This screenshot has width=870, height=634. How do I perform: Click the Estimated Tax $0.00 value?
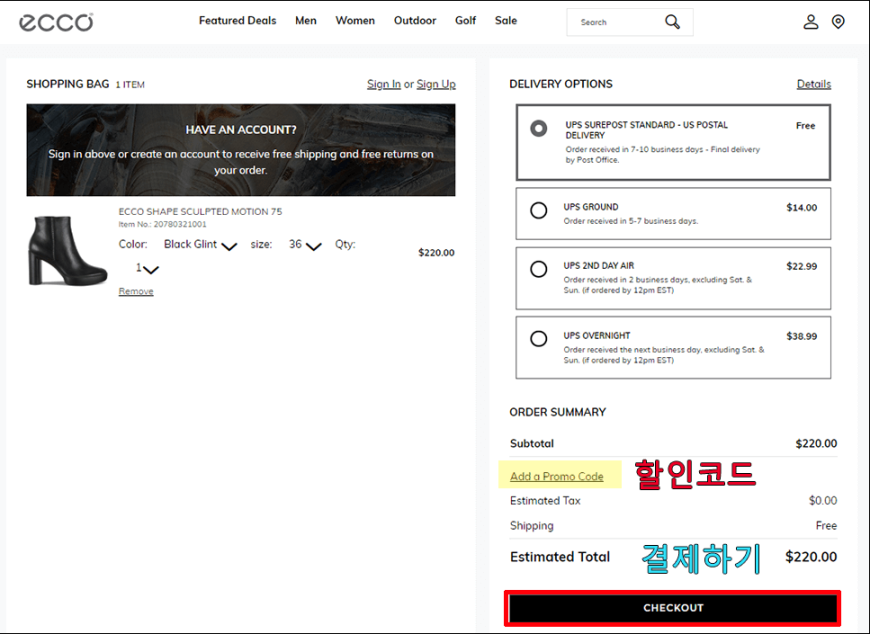pyautogui.click(x=823, y=501)
